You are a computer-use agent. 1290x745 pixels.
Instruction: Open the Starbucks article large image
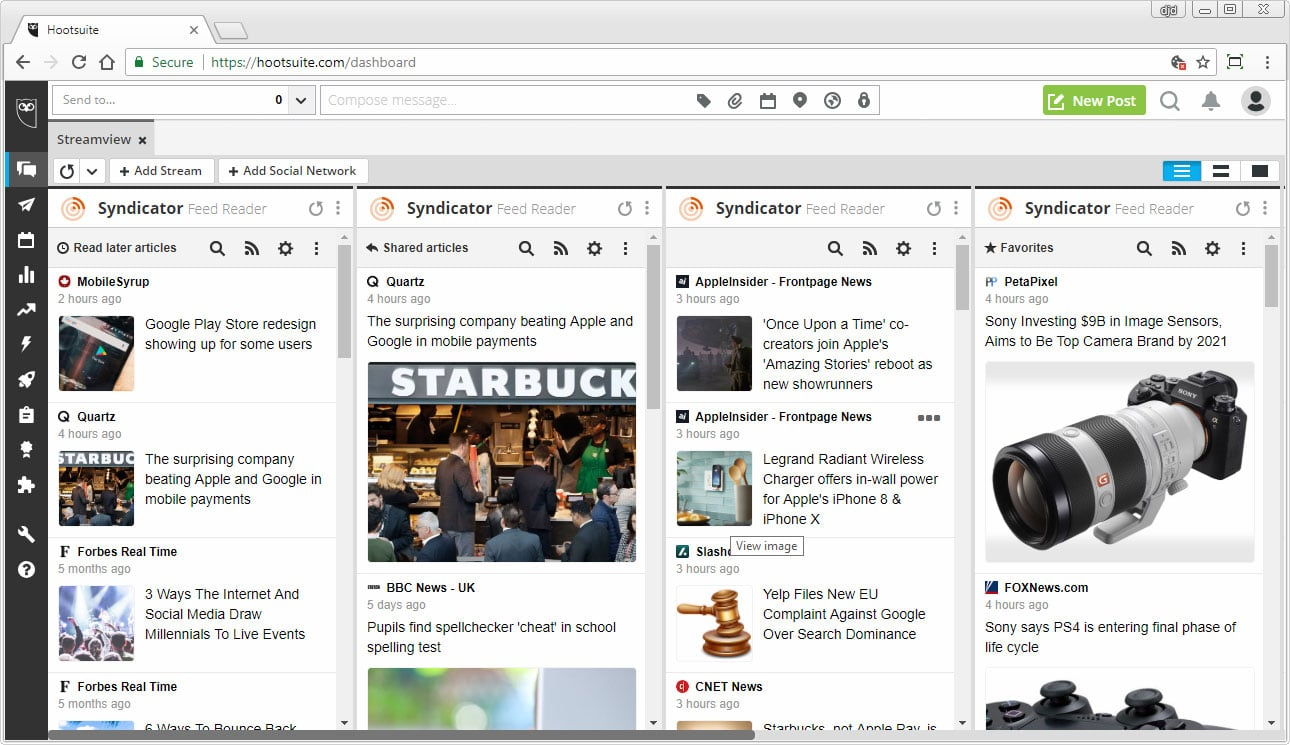point(502,462)
